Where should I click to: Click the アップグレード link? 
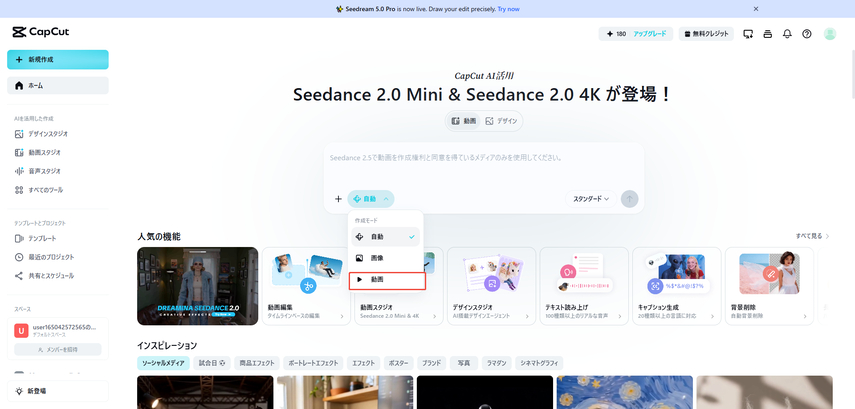649,34
